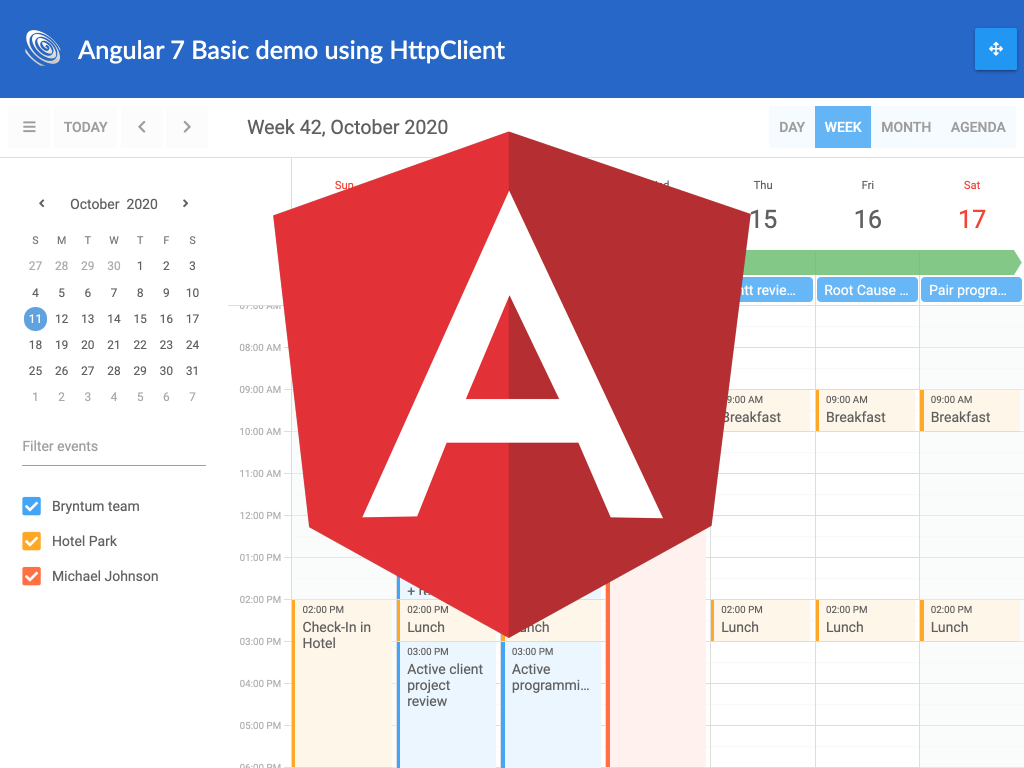Go to next week arrow
Image resolution: width=1024 pixels, height=768 pixels.
pos(187,127)
